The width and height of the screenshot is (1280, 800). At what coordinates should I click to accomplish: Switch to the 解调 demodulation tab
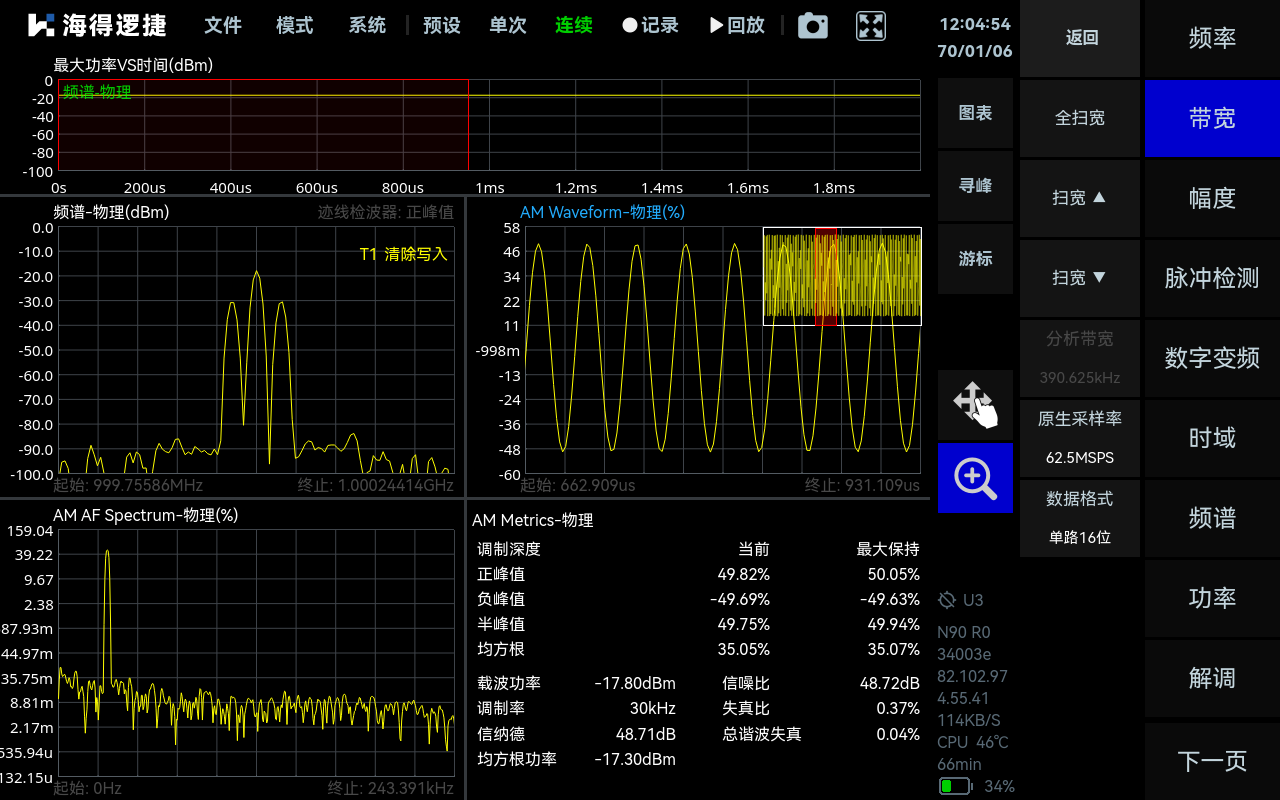(x=1212, y=678)
